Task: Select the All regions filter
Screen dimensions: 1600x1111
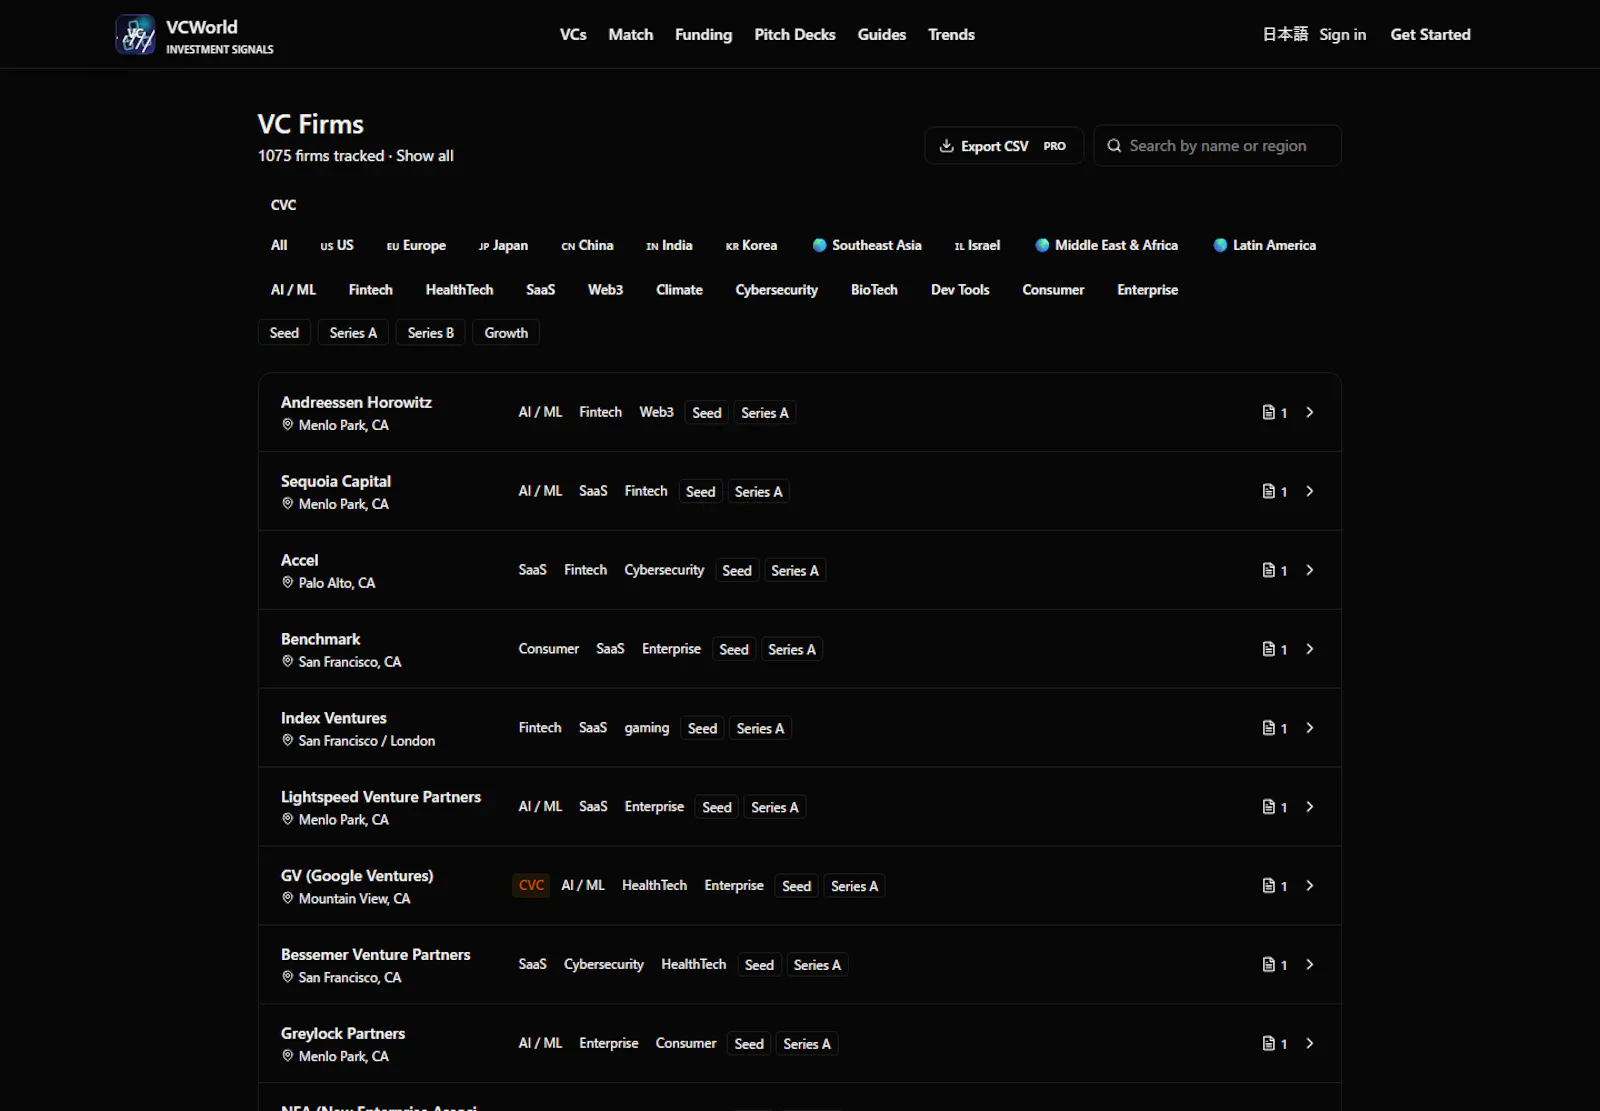Action: click(x=279, y=245)
